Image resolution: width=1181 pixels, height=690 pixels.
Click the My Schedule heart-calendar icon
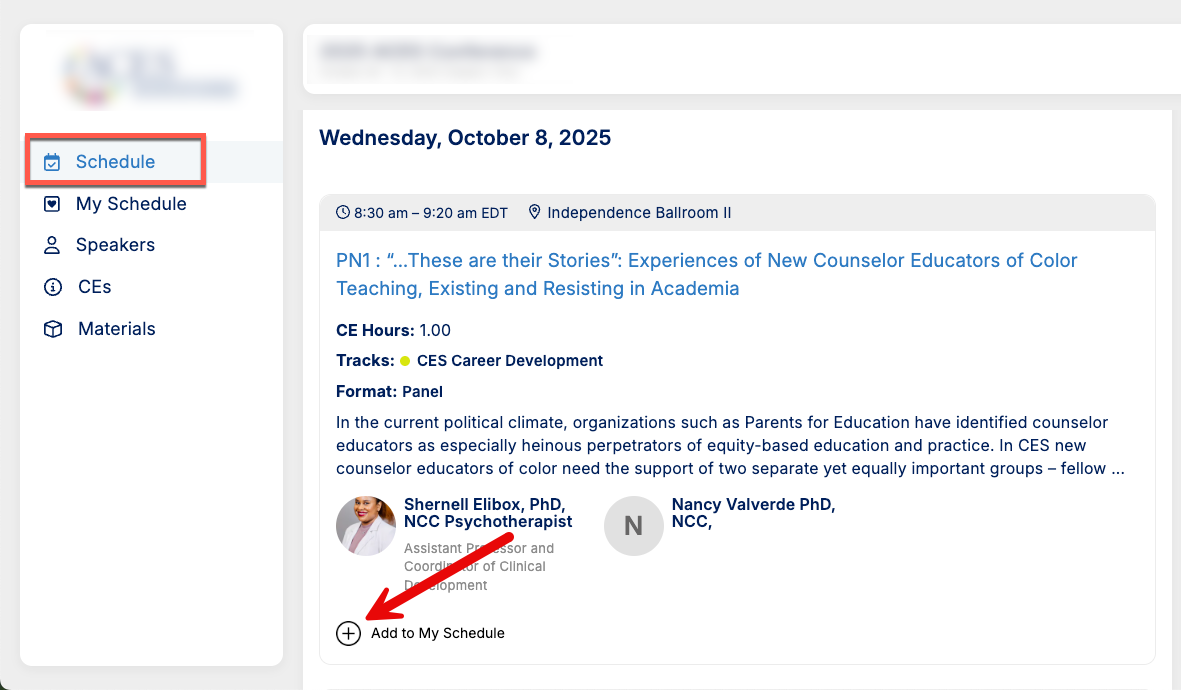[x=52, y=204]
